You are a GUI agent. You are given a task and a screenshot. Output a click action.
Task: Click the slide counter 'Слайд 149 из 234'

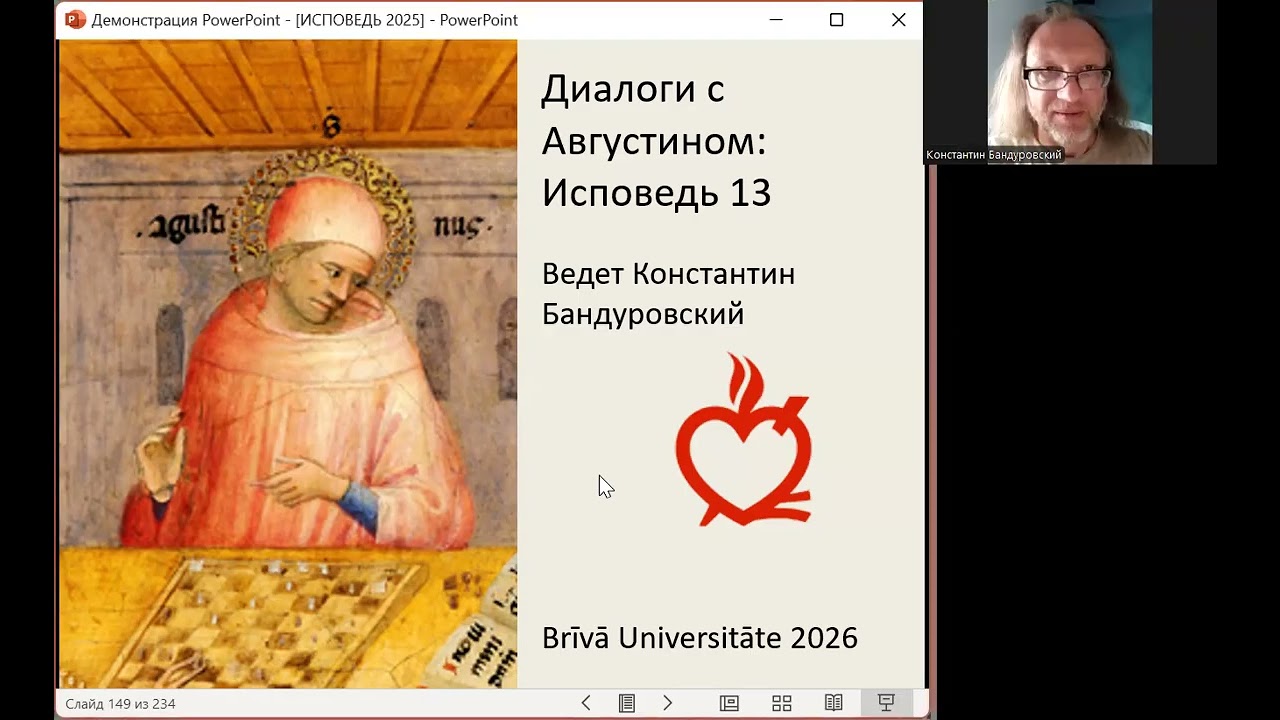(x=120, y=704)
